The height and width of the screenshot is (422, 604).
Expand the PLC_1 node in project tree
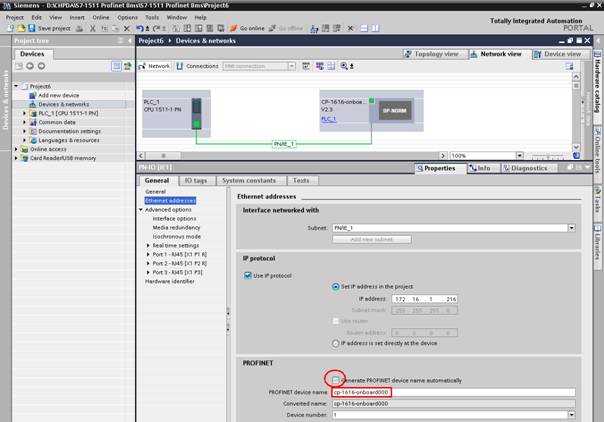(x=25, y=113)
